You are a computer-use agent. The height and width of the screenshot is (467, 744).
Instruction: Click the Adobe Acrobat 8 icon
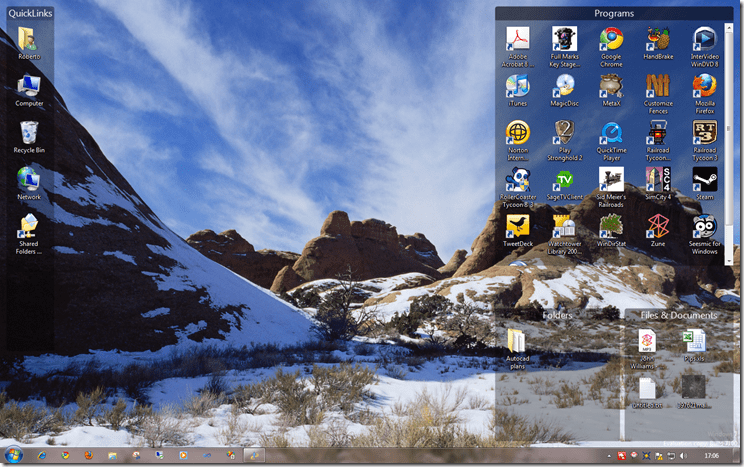click(x=517, y=40)
